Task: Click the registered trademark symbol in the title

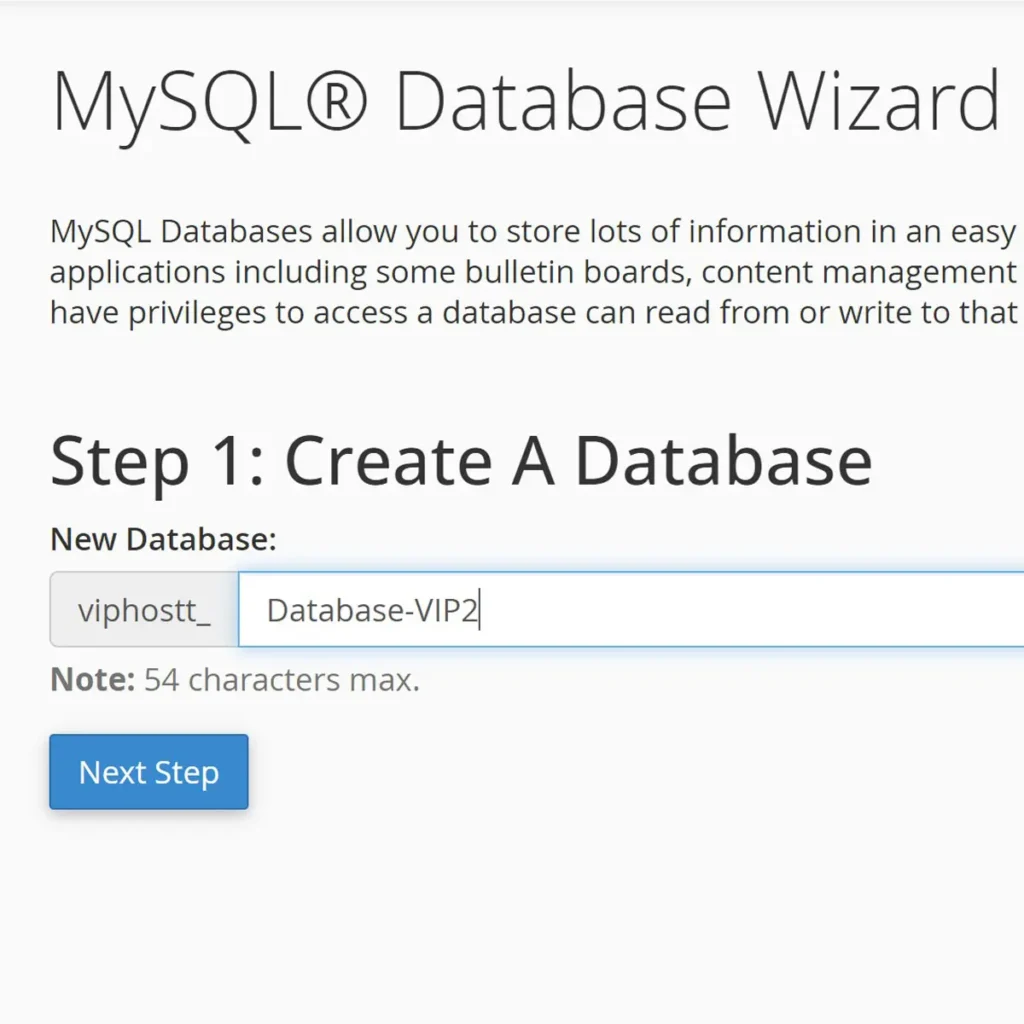Action: [x=337, y=103]
